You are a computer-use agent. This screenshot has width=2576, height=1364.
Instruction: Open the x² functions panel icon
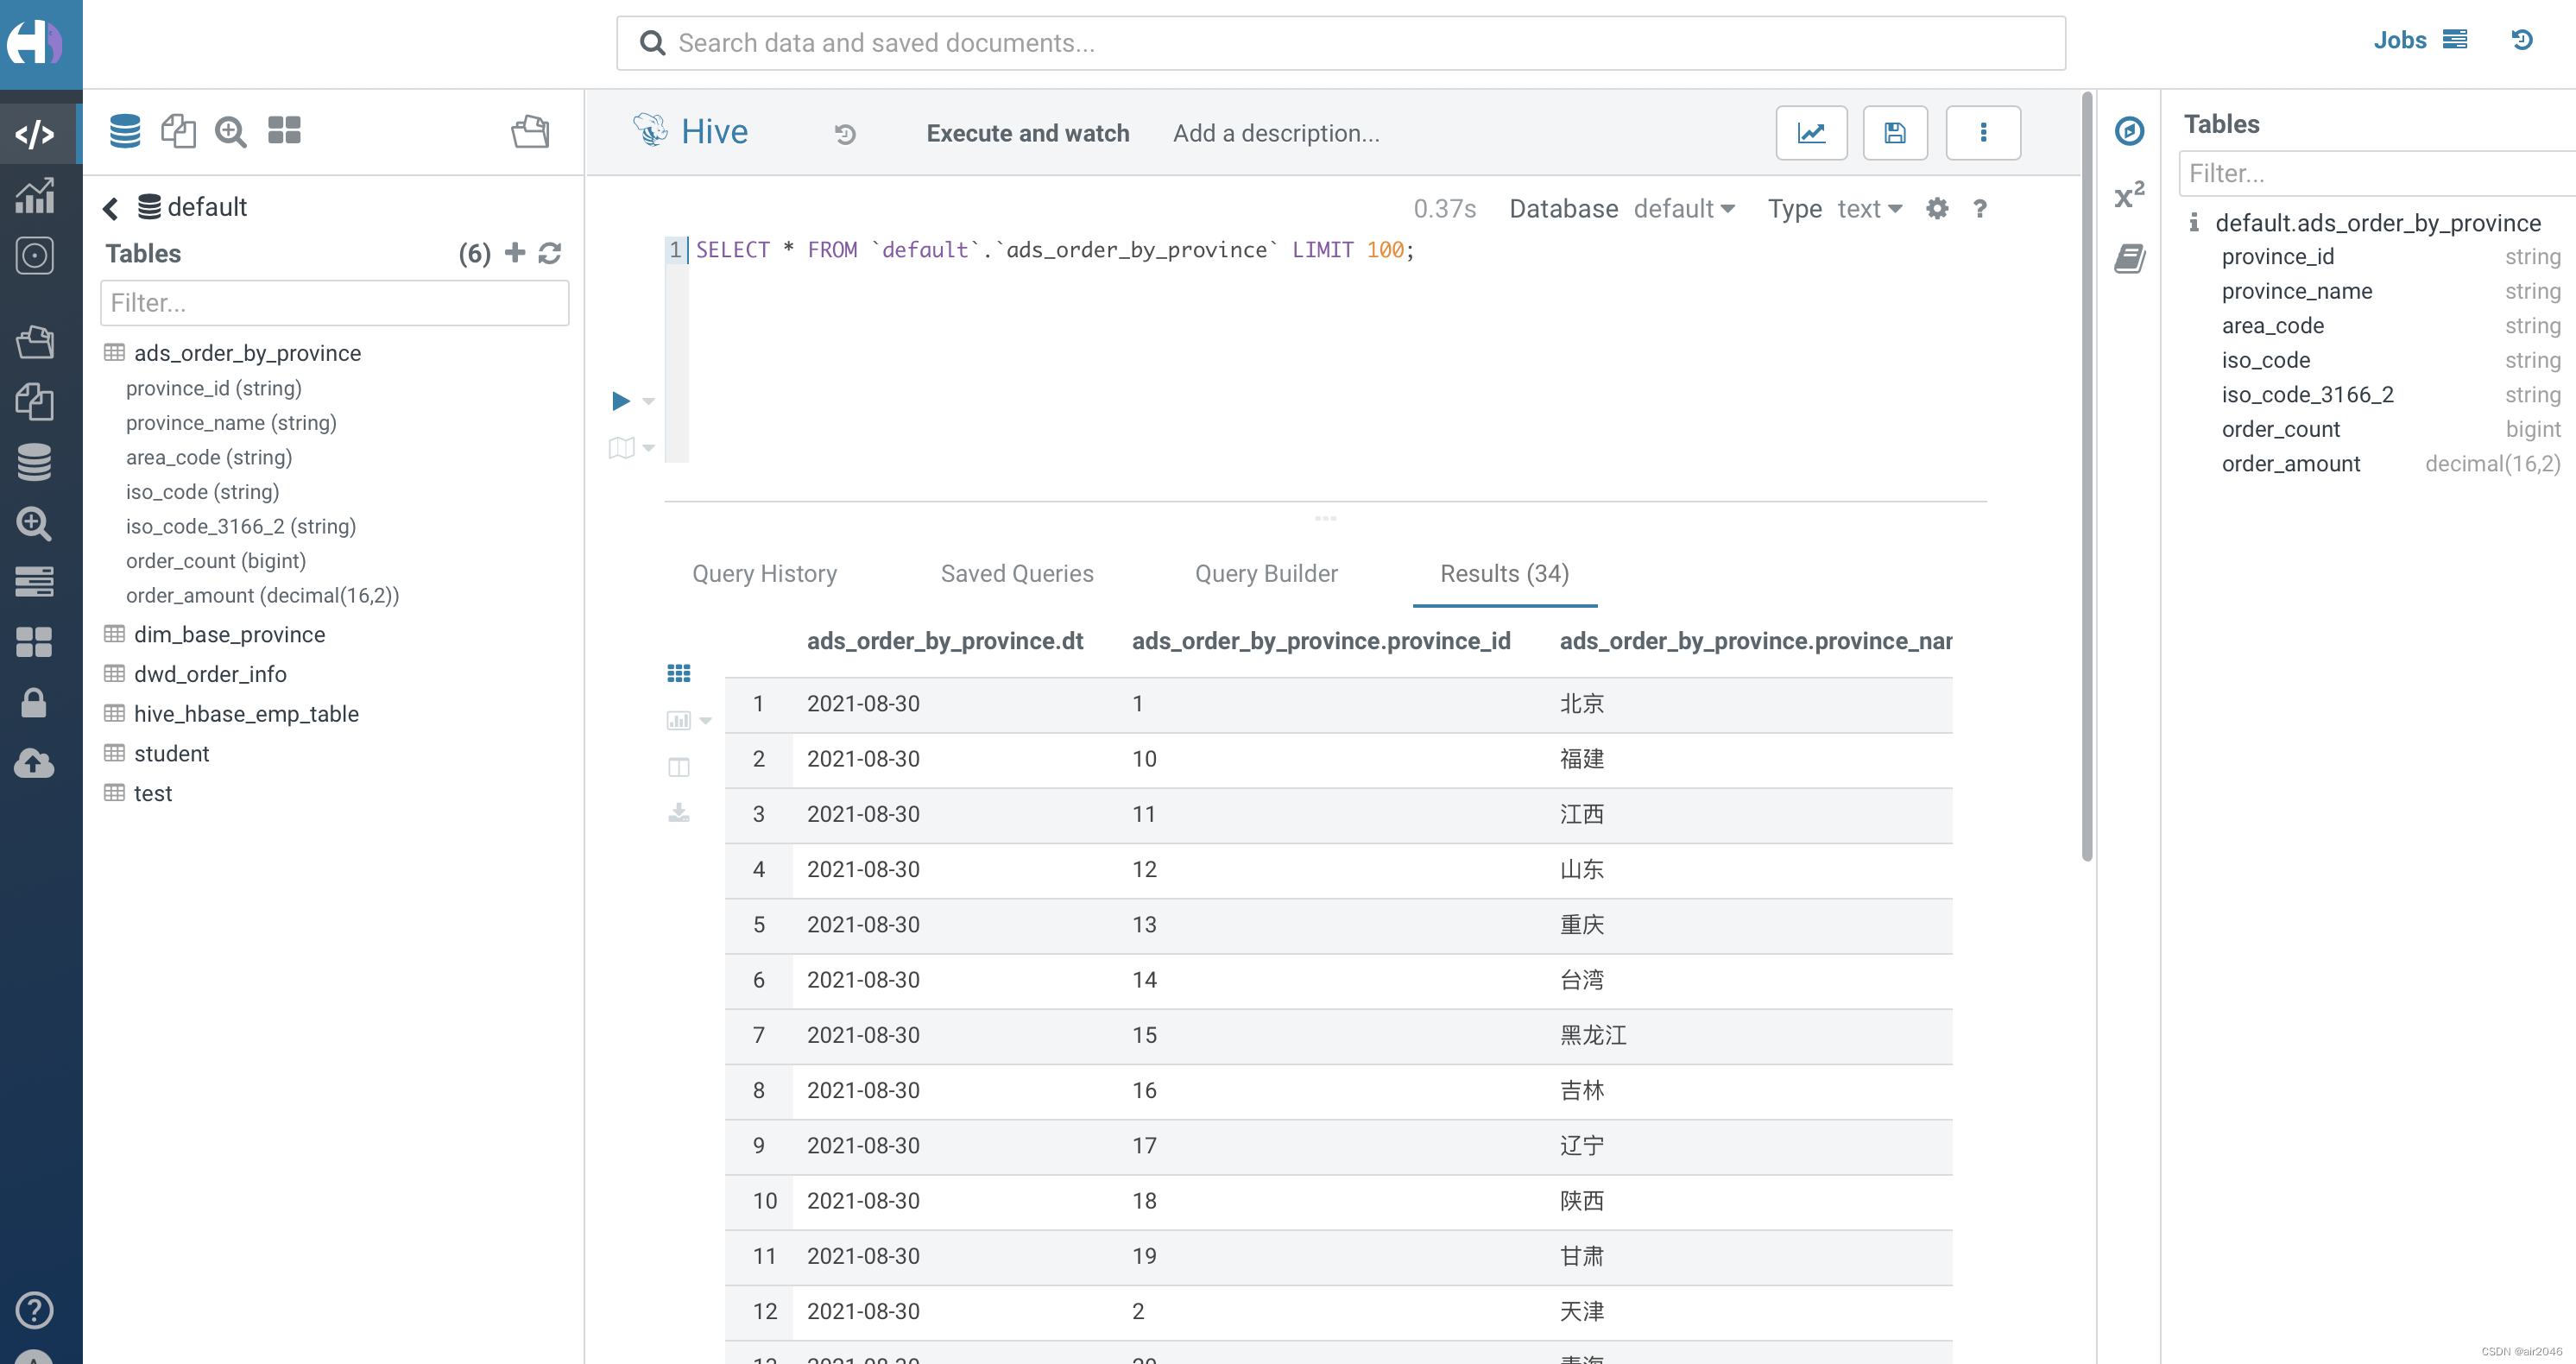[2129, 194]
